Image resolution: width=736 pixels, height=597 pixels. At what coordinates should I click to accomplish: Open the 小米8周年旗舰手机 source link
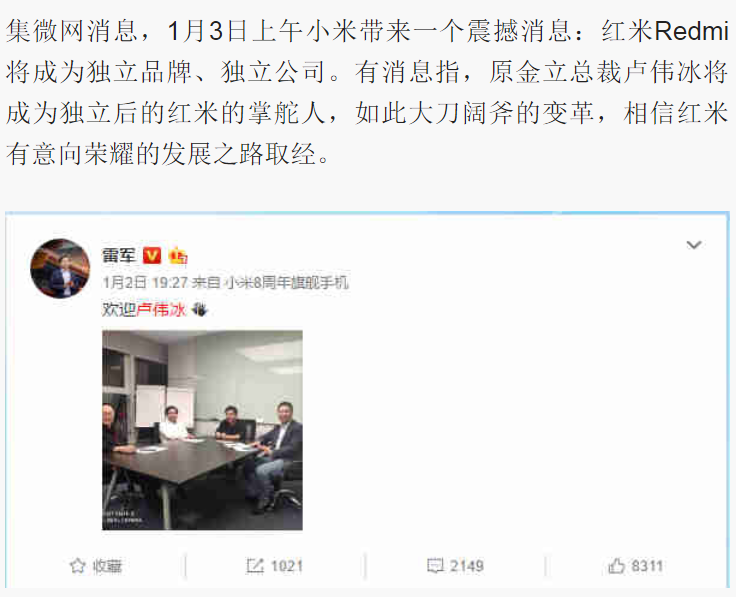click(287, 283)
